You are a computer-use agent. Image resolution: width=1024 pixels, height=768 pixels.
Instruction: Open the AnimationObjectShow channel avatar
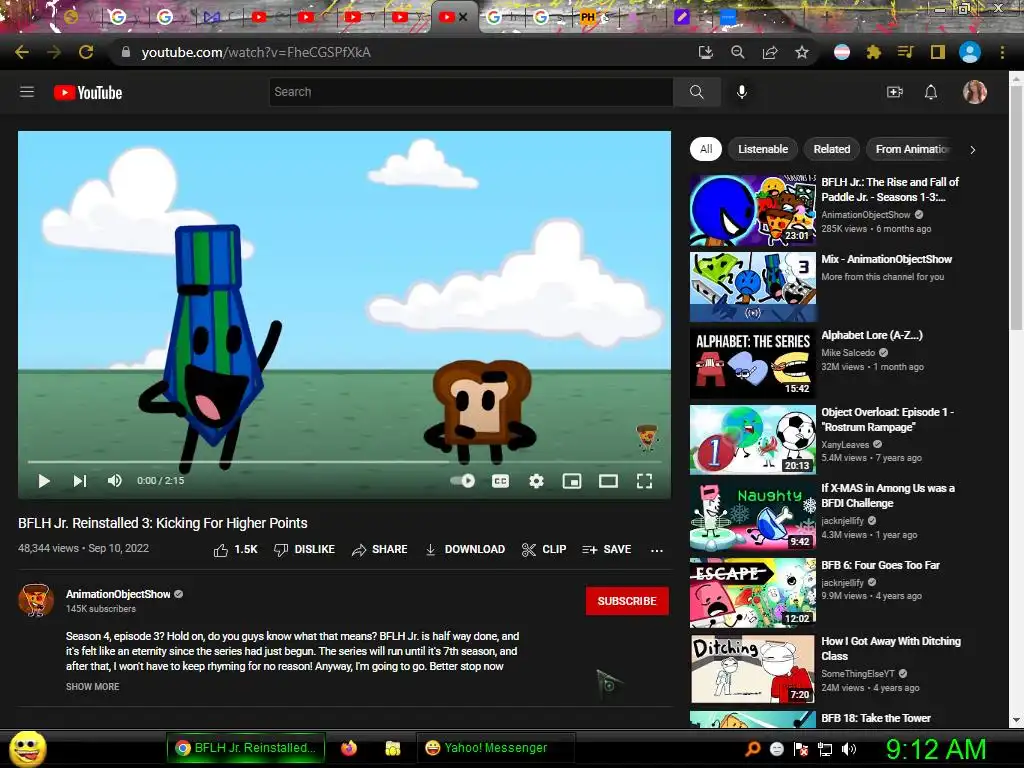pyautogui.click(x=36, y=600)
